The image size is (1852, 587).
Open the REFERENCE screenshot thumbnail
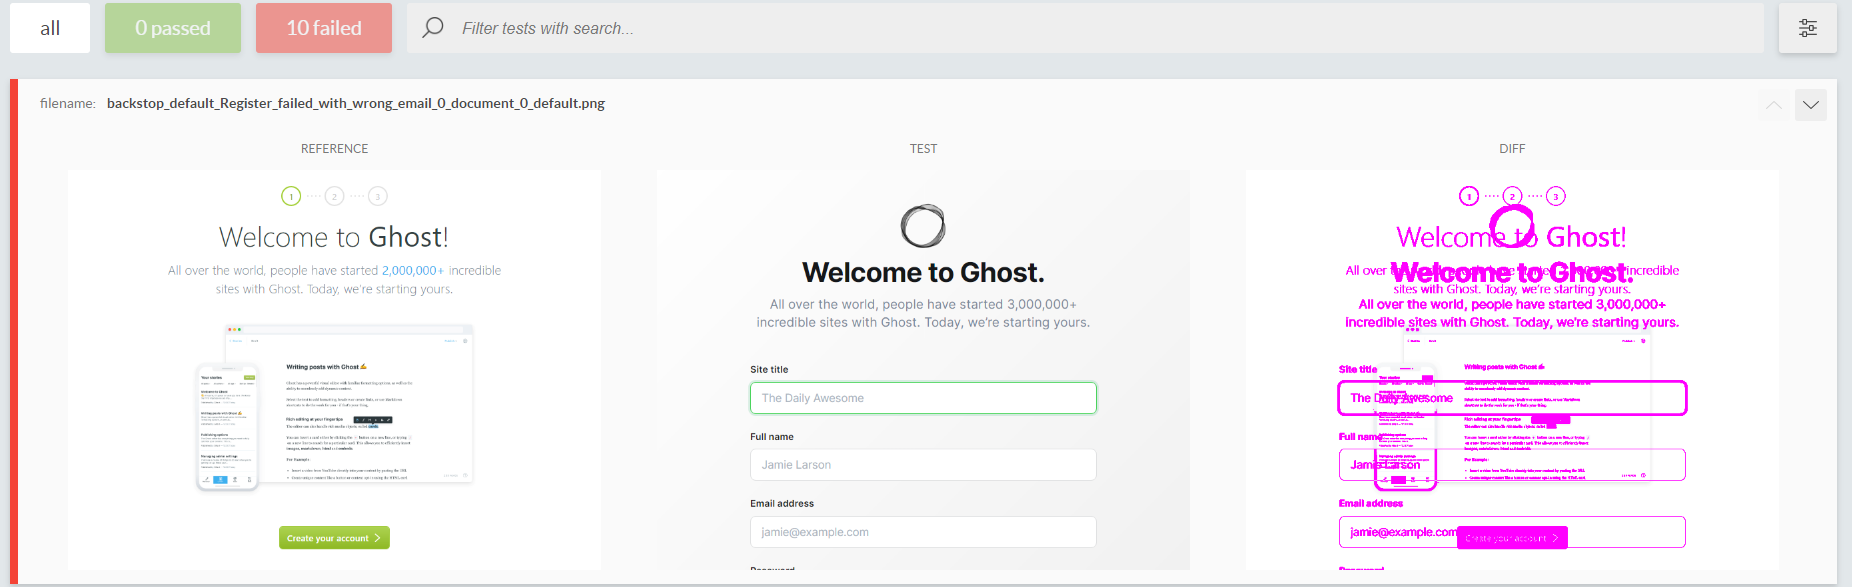click(x=334, y=369)
